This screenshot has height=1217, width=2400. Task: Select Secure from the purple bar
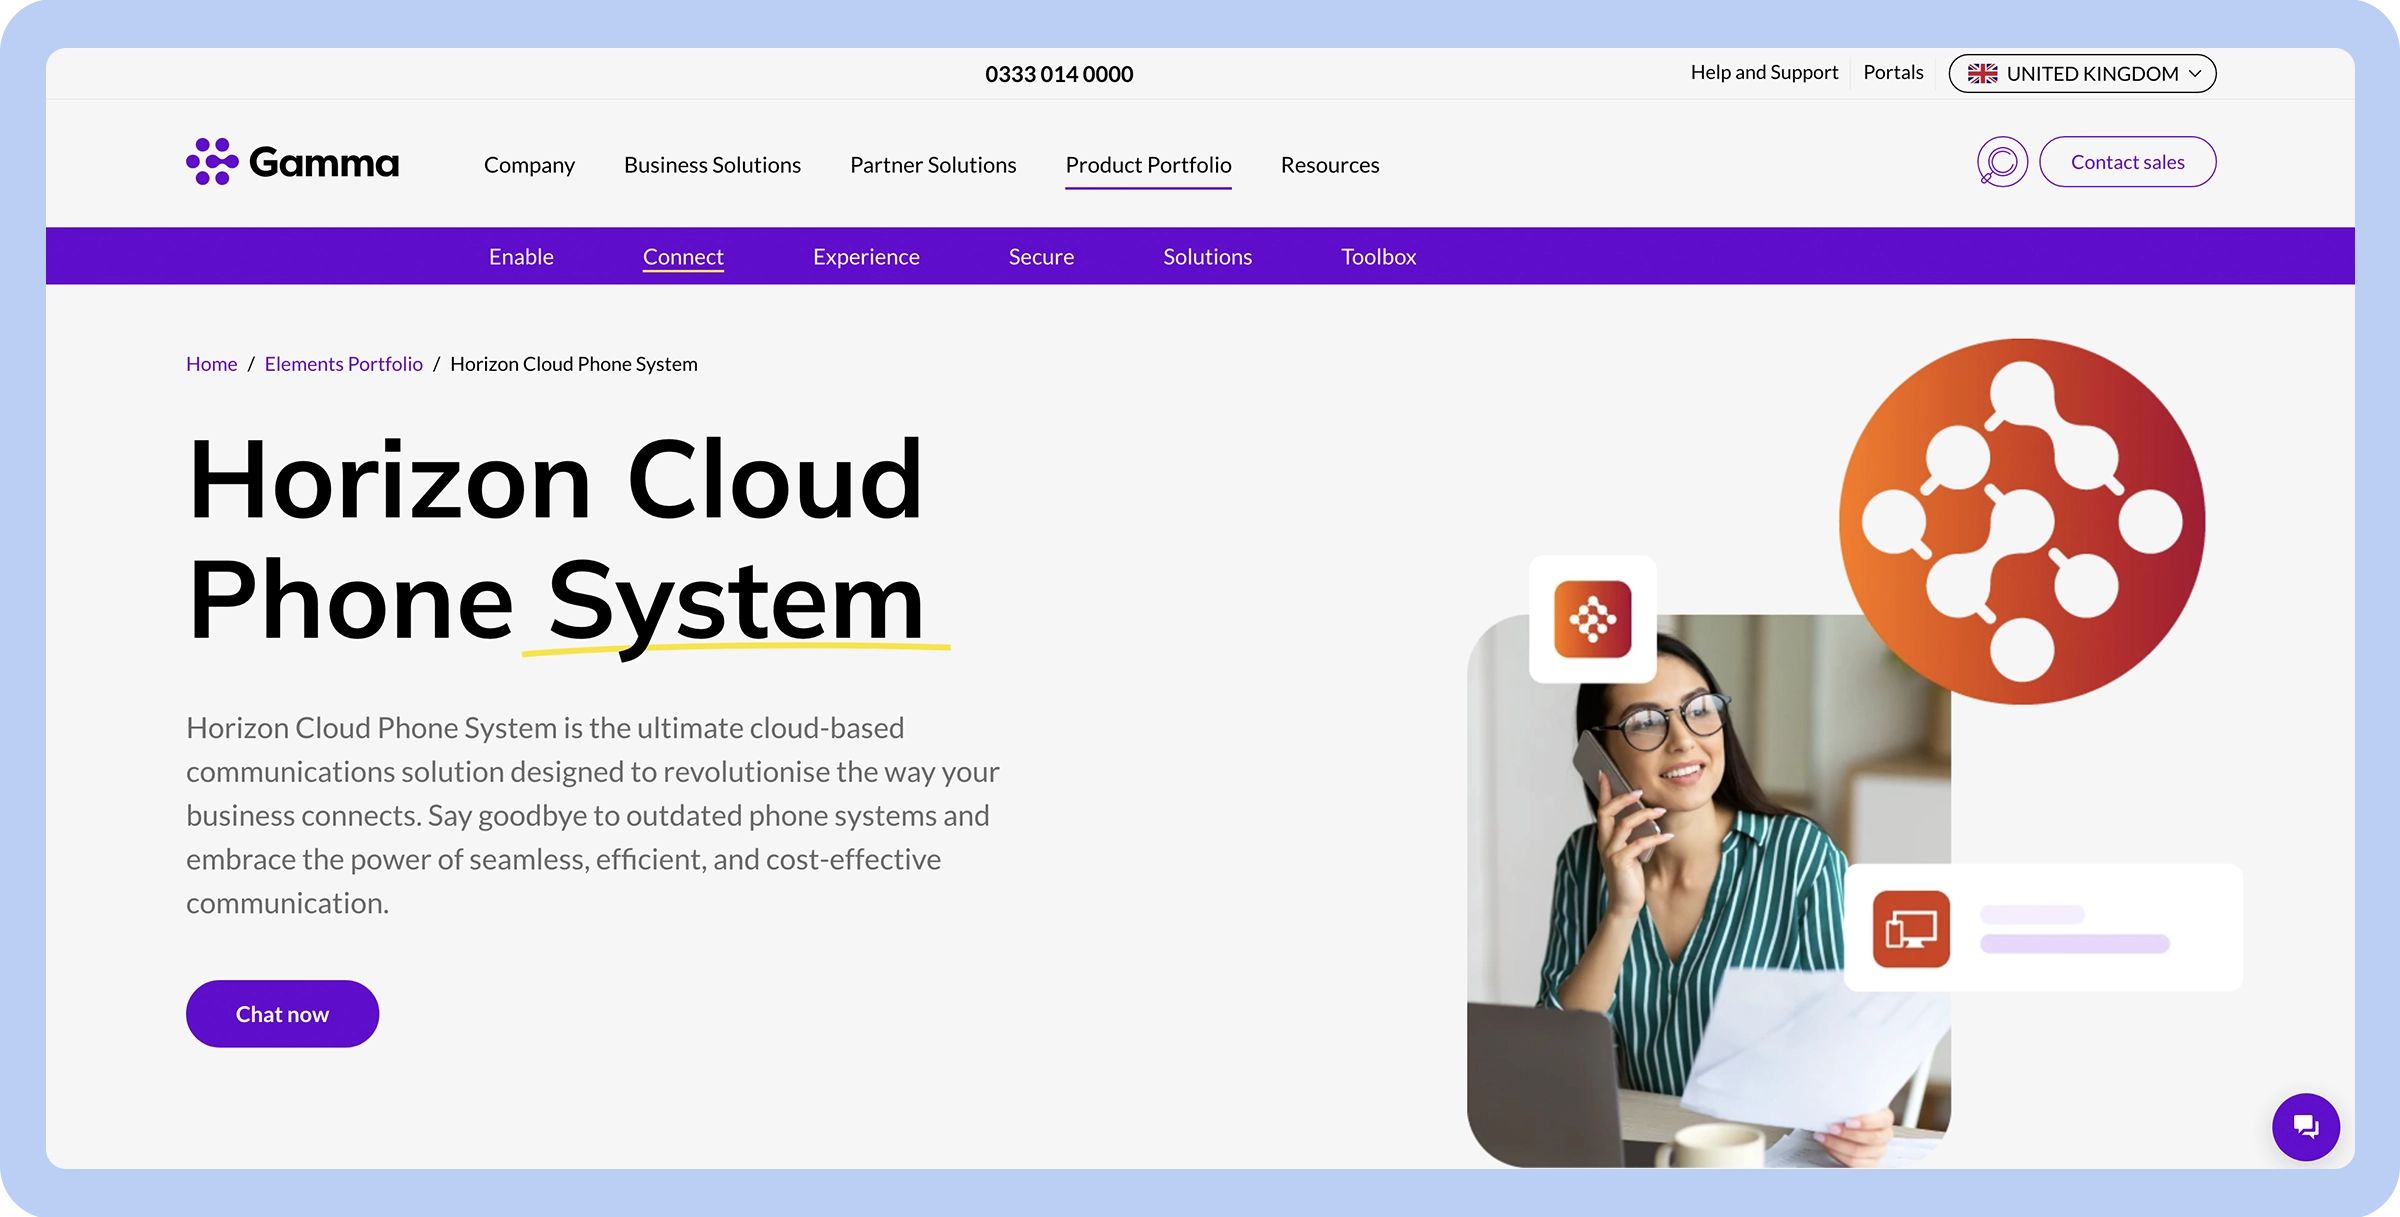tap(1041, 256)
